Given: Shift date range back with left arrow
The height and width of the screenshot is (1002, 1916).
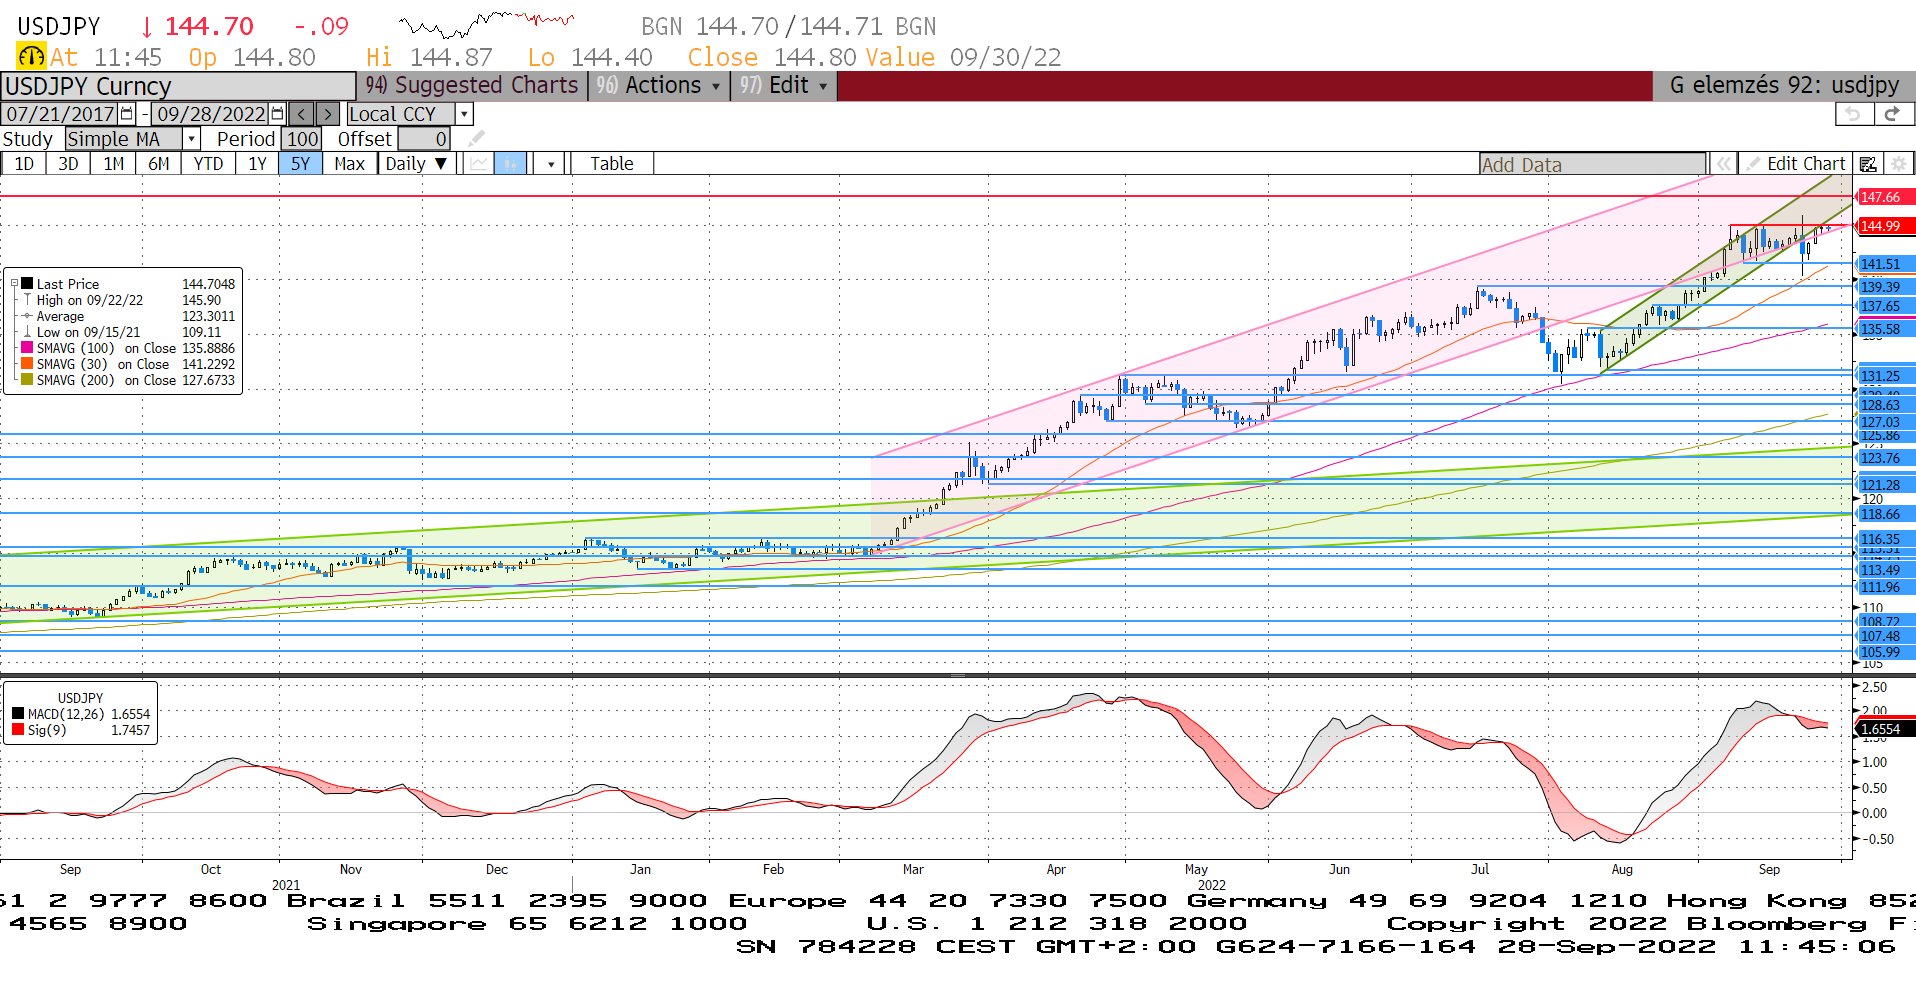Looking at the screenshot, I should point(301,114).
